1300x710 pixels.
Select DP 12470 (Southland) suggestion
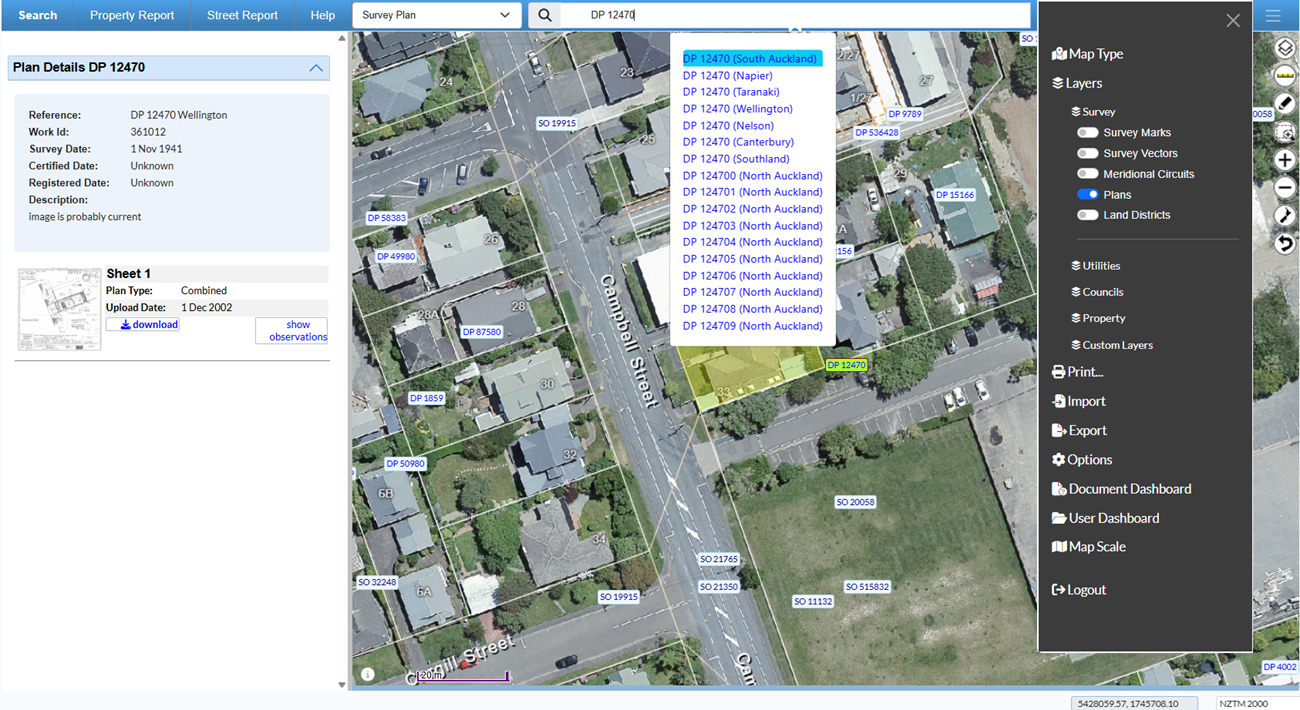tap(736, 159)
